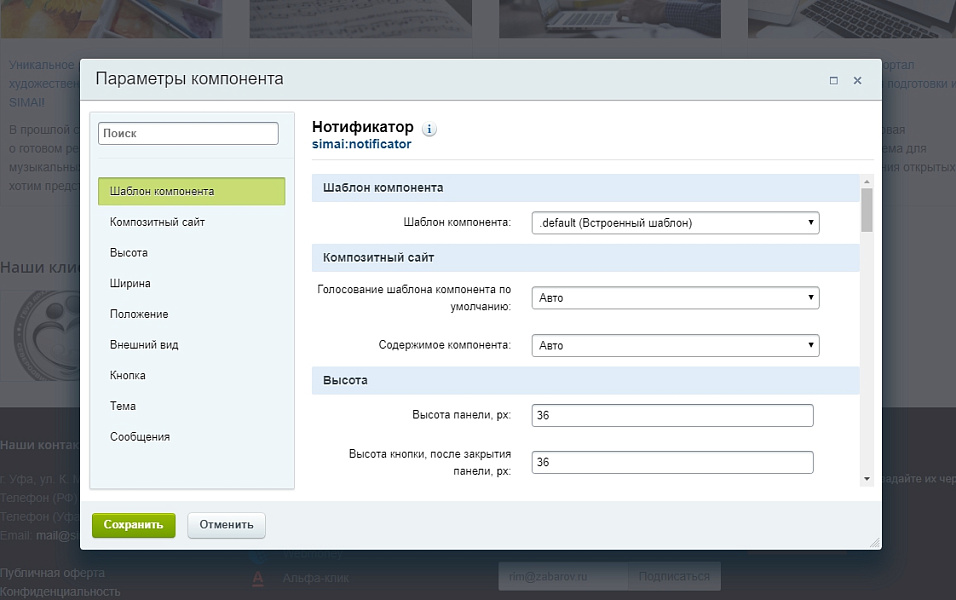This screenshot has width=956, height=600.
Task: Select Тема in the left list
Action: (123, 406)
